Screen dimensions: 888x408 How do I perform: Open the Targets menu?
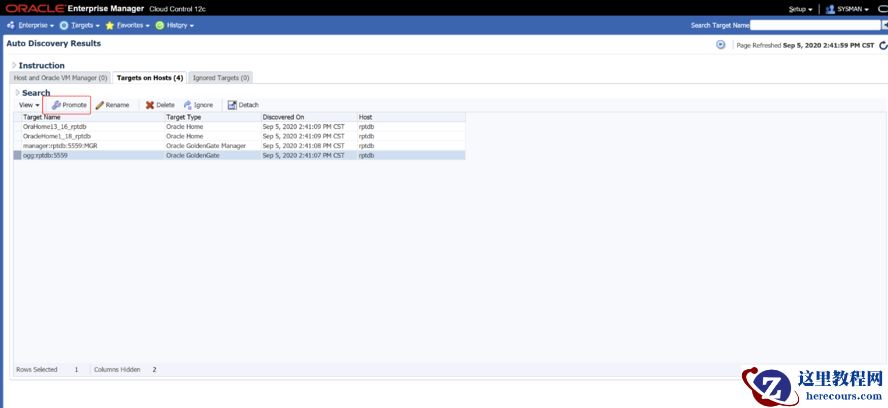80,26
